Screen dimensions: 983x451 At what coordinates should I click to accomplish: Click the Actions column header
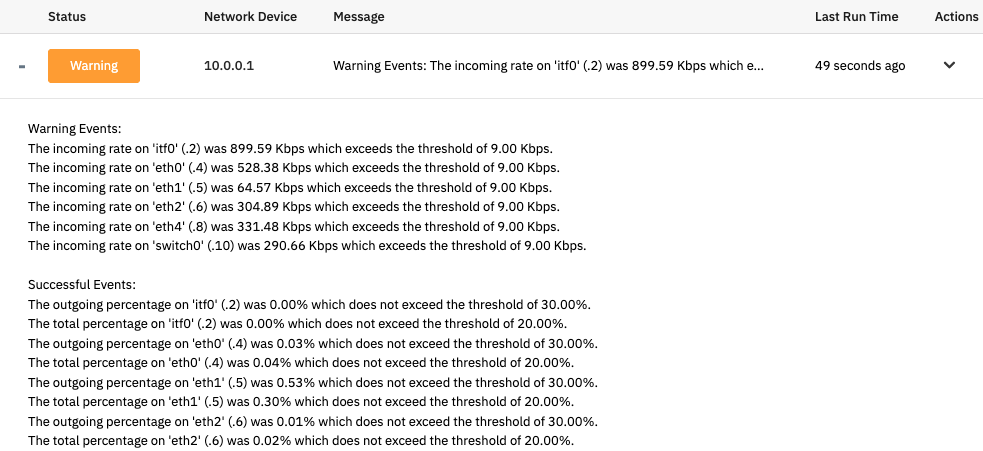point(956,17)
